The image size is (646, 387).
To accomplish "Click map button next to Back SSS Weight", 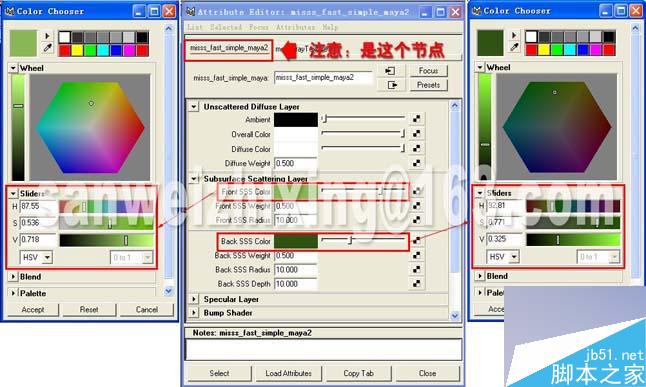I will click(417, 255).
